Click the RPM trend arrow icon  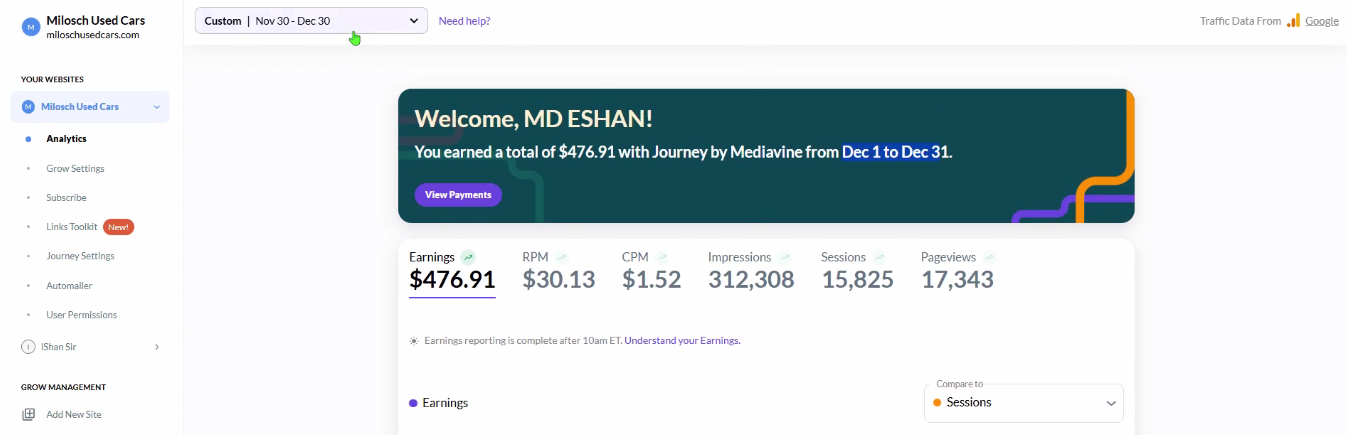coord(561,257)
